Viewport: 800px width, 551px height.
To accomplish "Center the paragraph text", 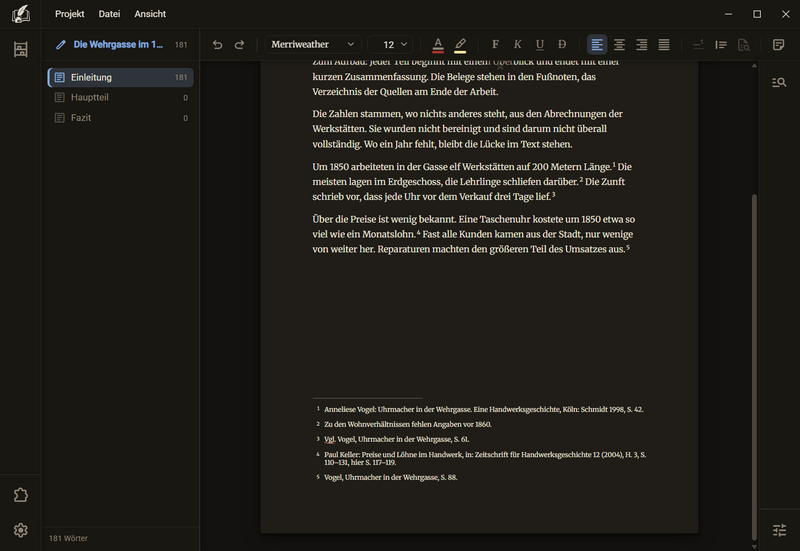I will click(619, 44).
